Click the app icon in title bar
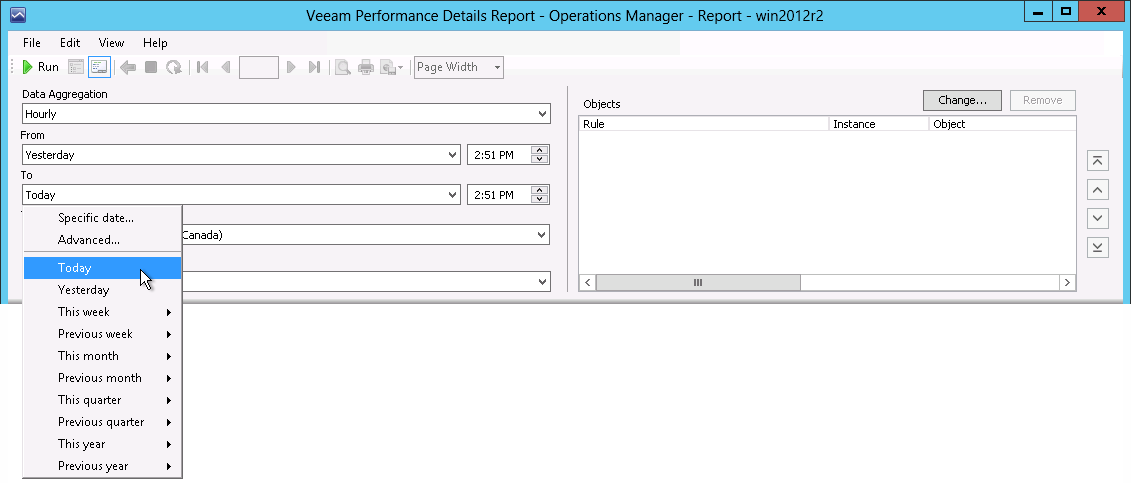Screen dimensions: 1131x483 pyautogui.click(x=17, y=14)
